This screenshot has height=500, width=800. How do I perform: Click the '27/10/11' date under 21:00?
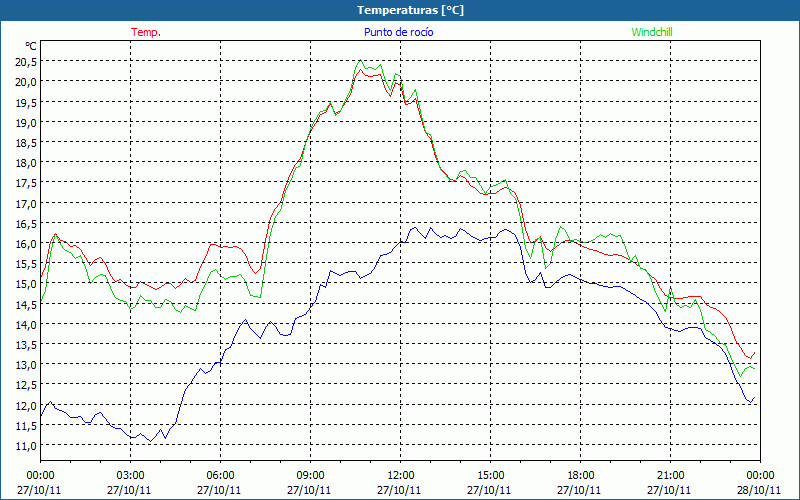coord(669,490)
